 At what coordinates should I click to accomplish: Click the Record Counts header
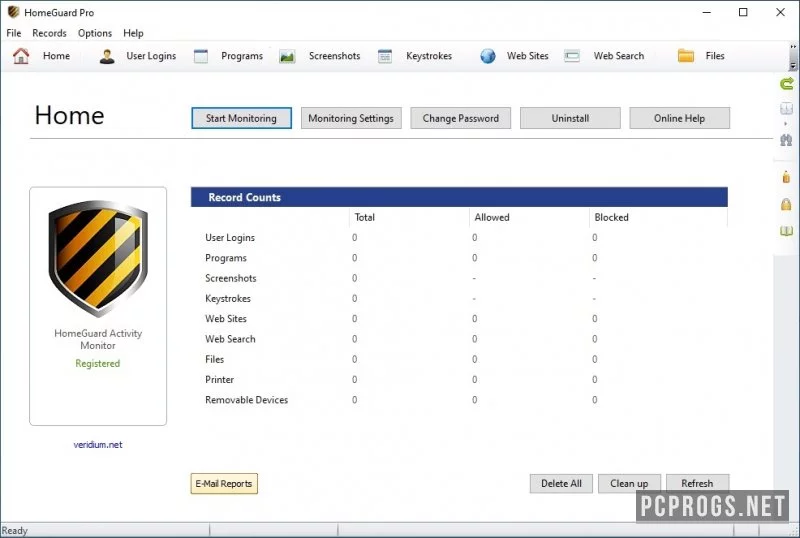[x=459, y=197]
